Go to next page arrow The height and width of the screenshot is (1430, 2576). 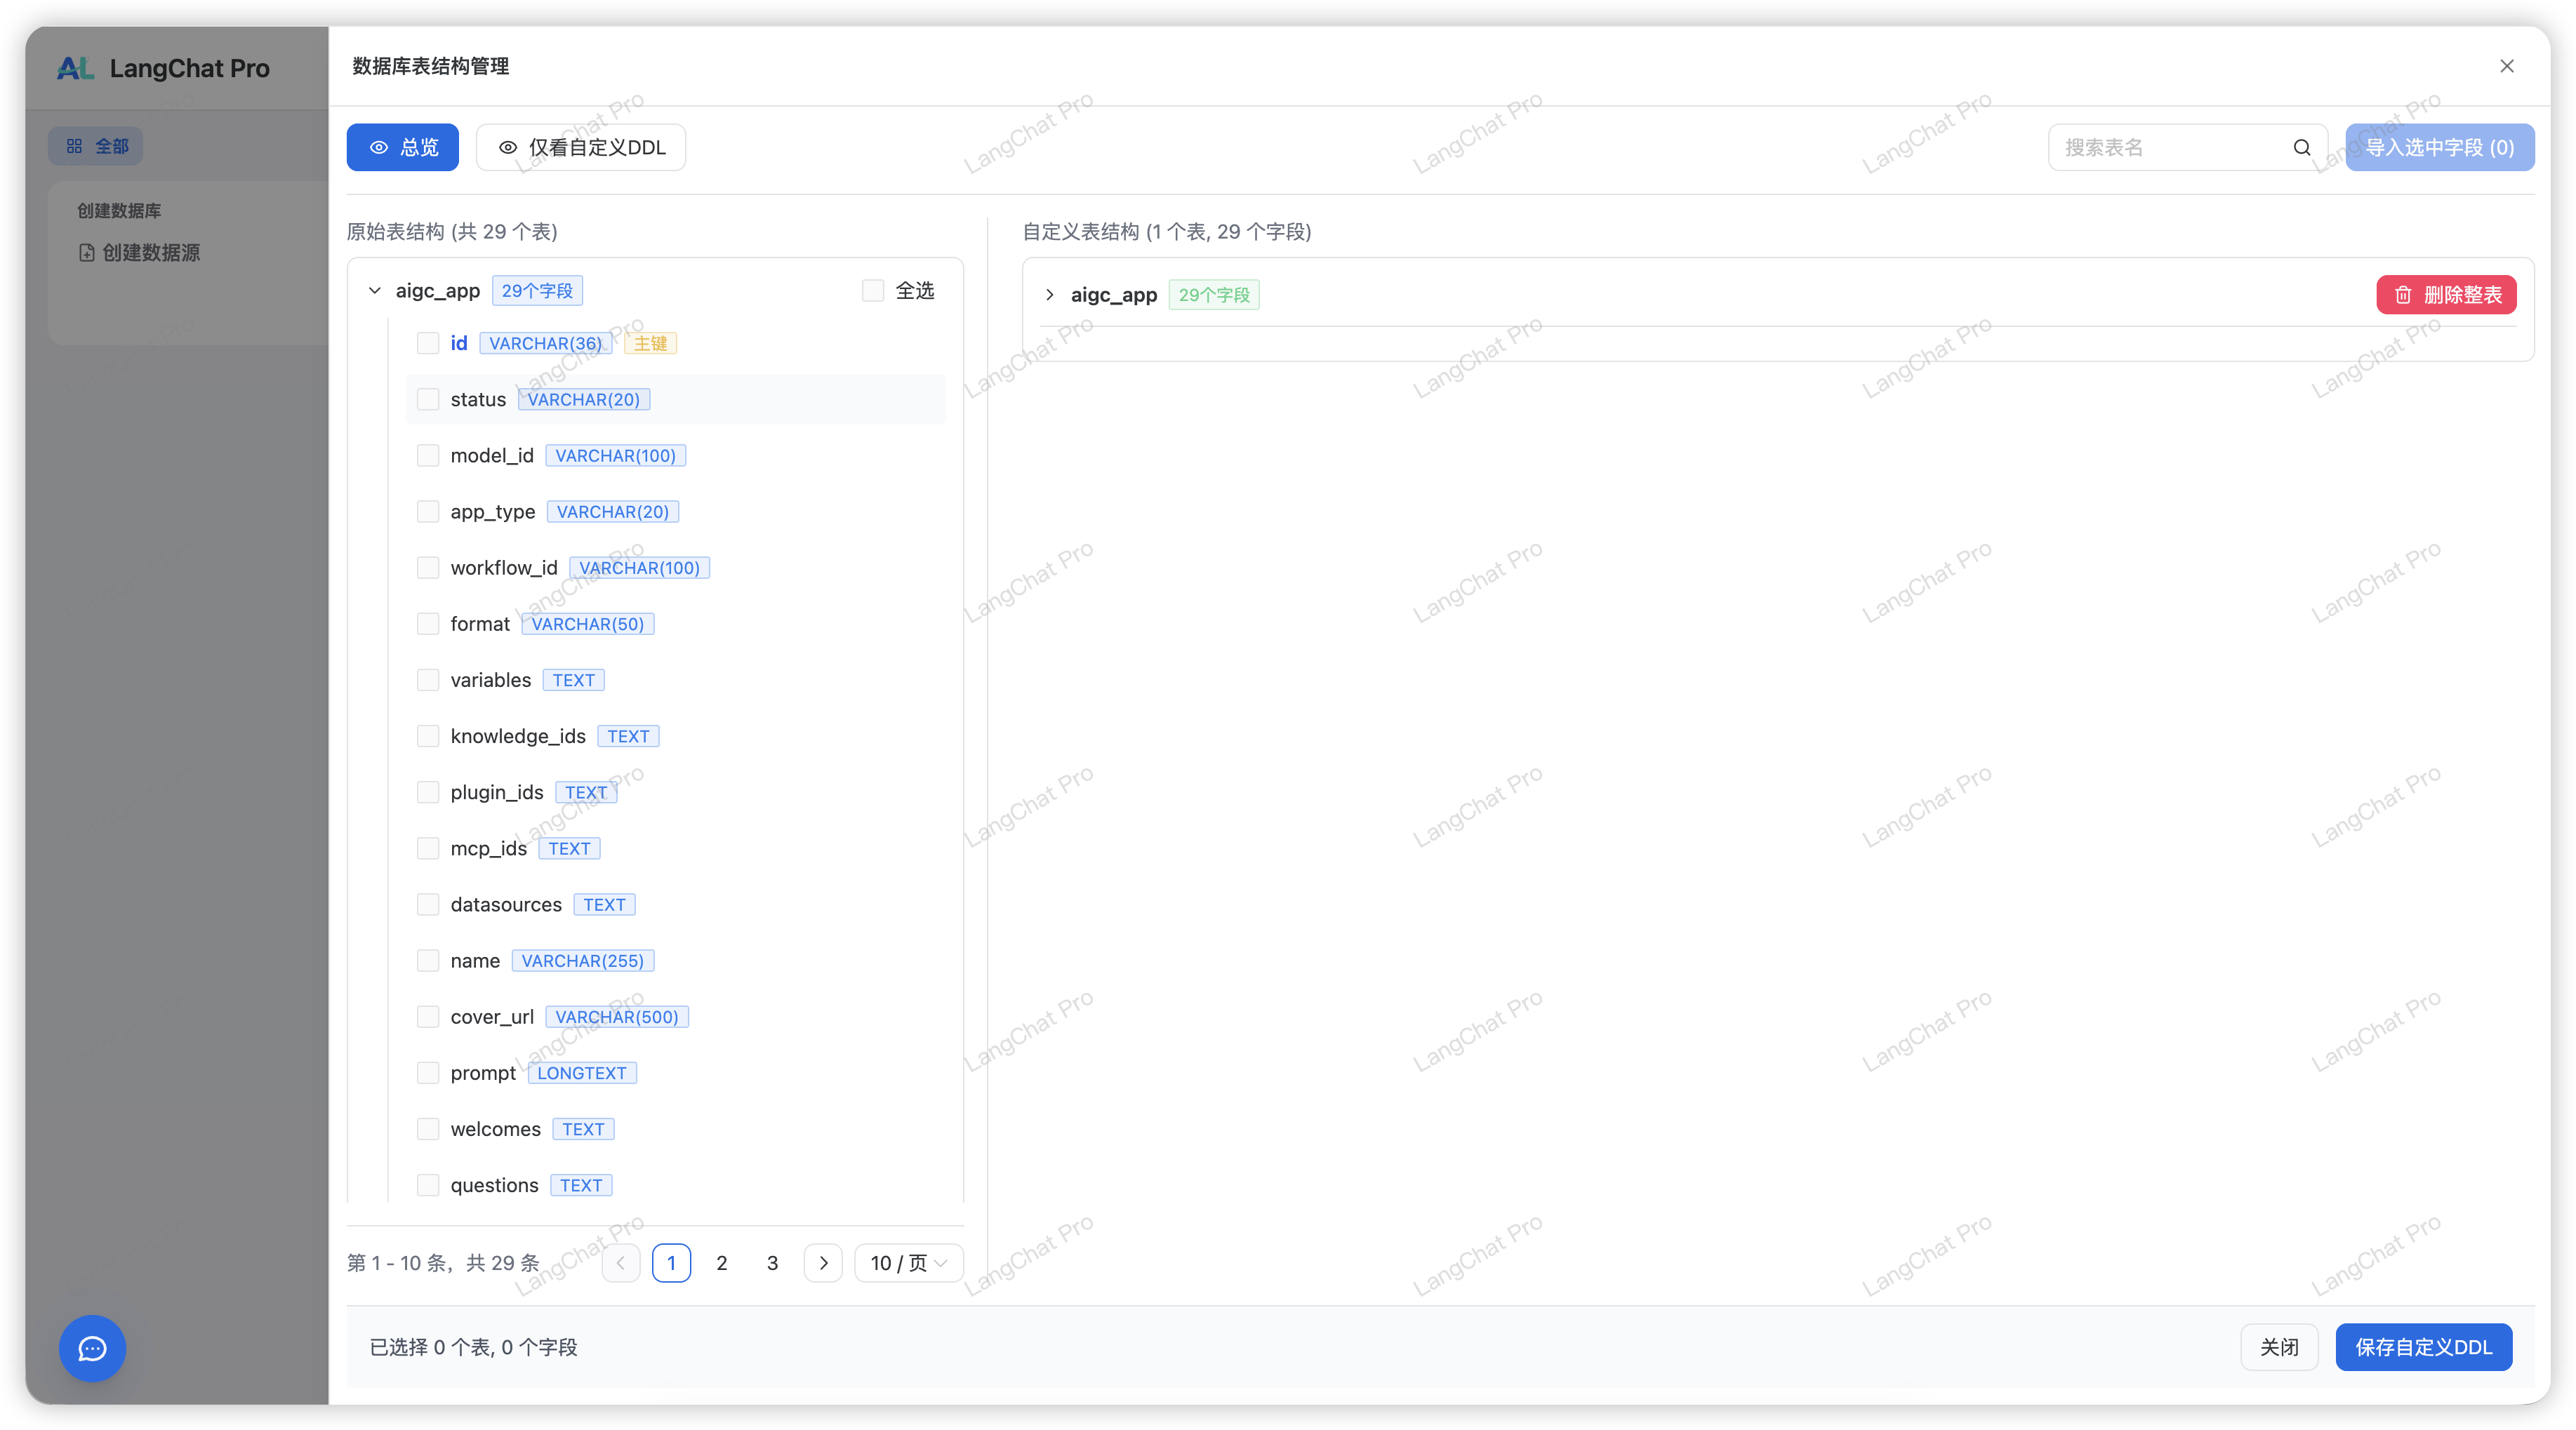(x=823, y=1263)
